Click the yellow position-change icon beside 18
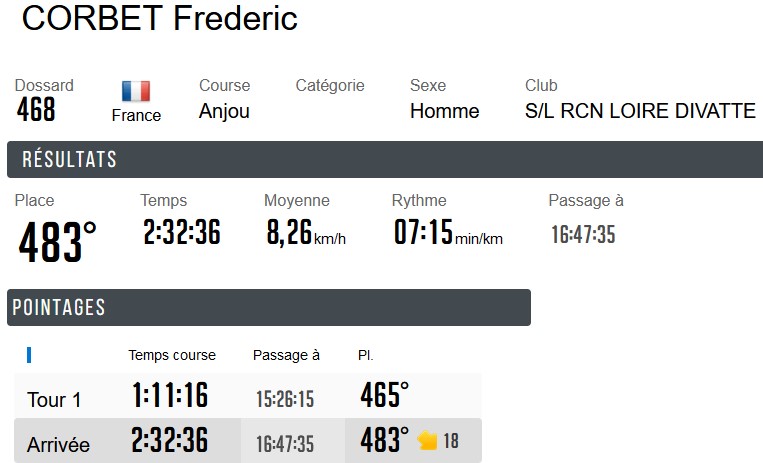 click(x=428, y=441)
